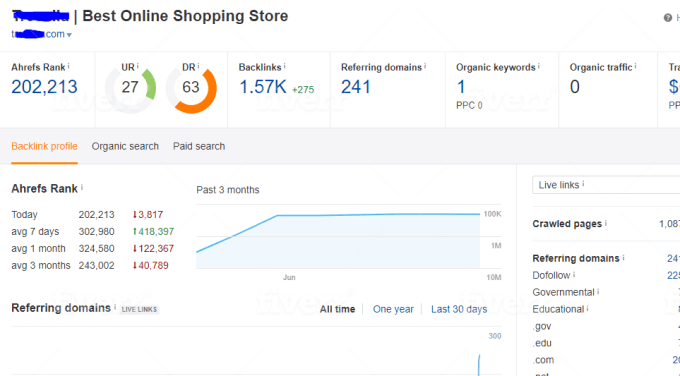Click the info icon beside Crawled pages
Image resolution: width=680 pixels, height=376 pixels.
click(606, 223)
